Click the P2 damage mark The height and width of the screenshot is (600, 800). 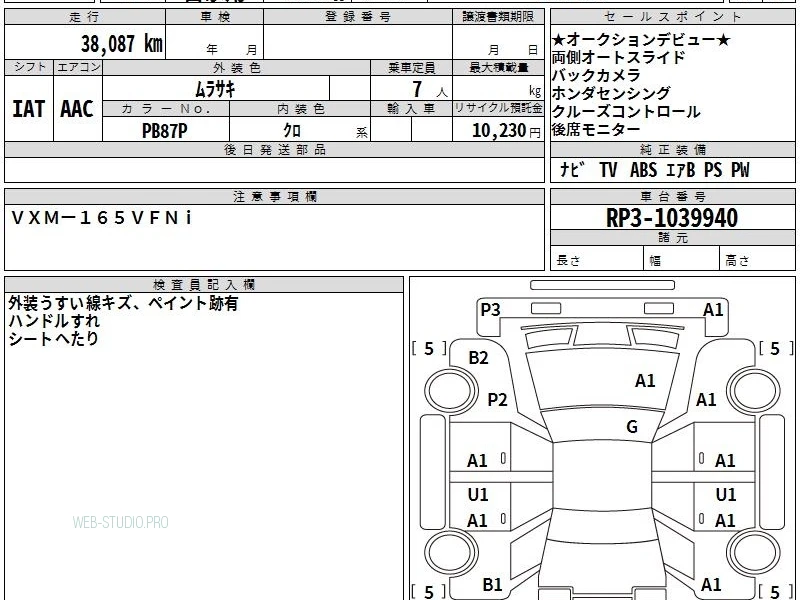coord(497,399)
